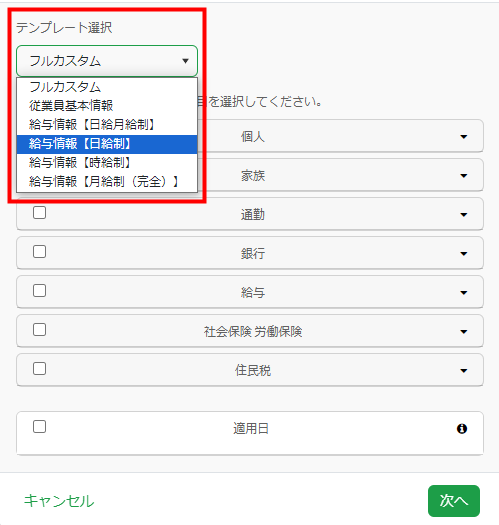Image resolution: width=499 pixels, height=525 pixels.
Task: Open the 通勤 section arrow
Action: coord(464,215)
